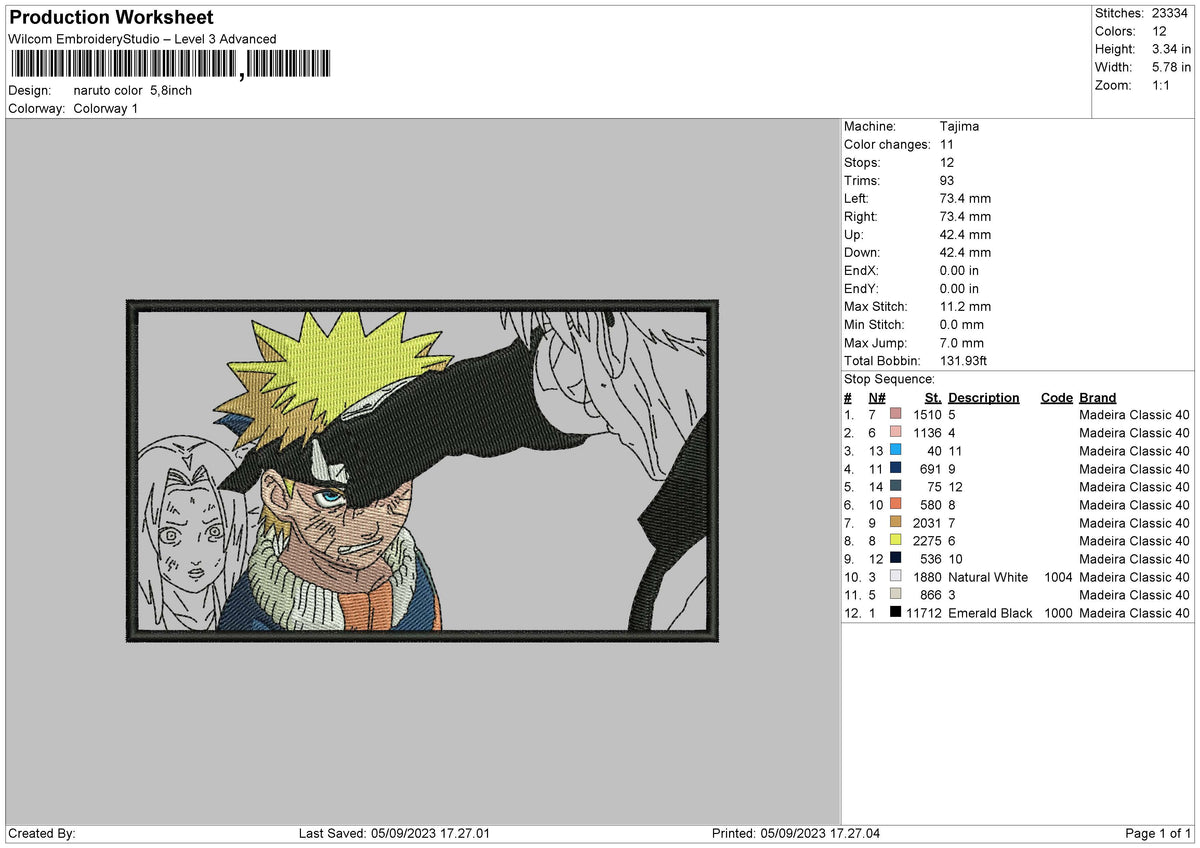Click the Width value 5.78 in

[x=1172, y=67]
